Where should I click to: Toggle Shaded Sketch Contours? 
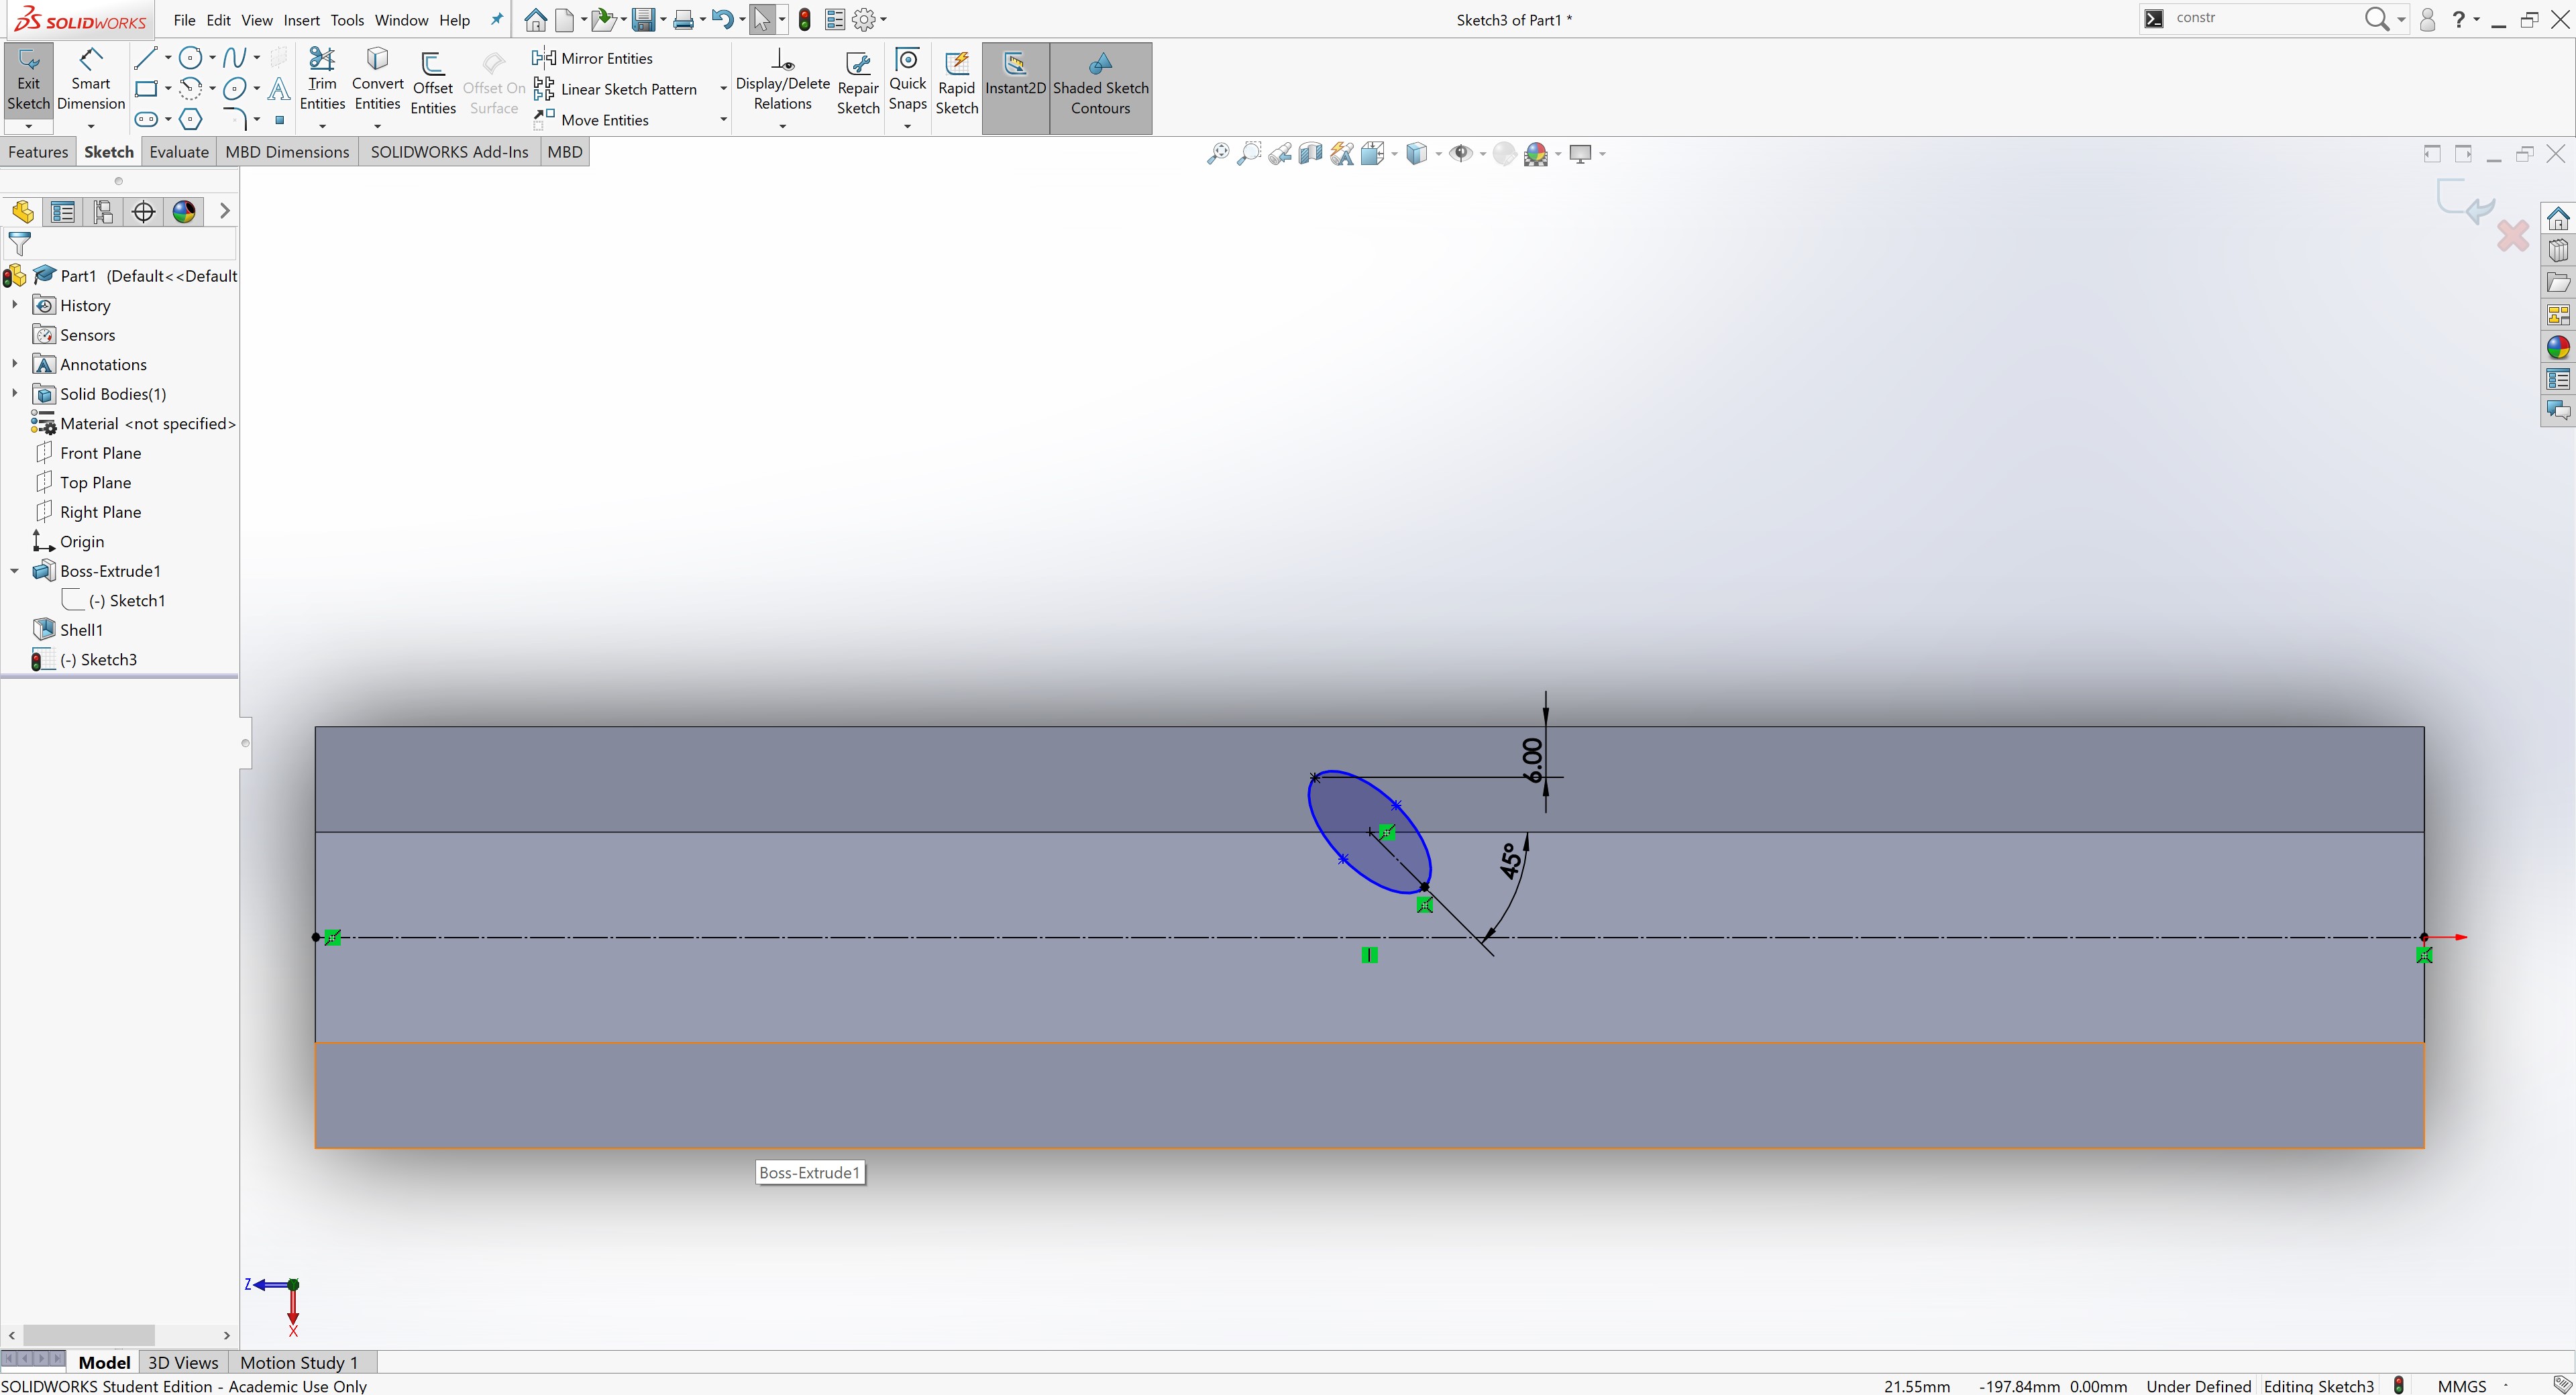coord(1100,86)
